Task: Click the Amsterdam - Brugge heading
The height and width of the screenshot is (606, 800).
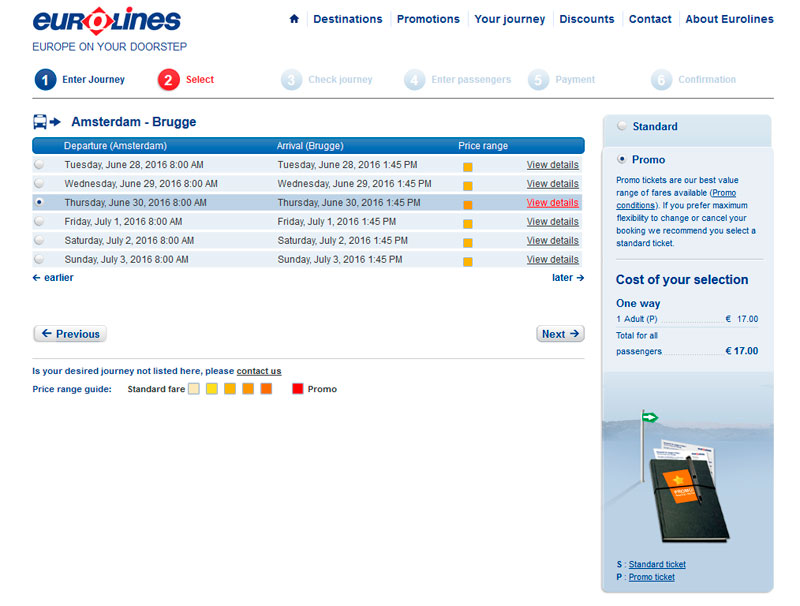Action: tap(134, 122)
